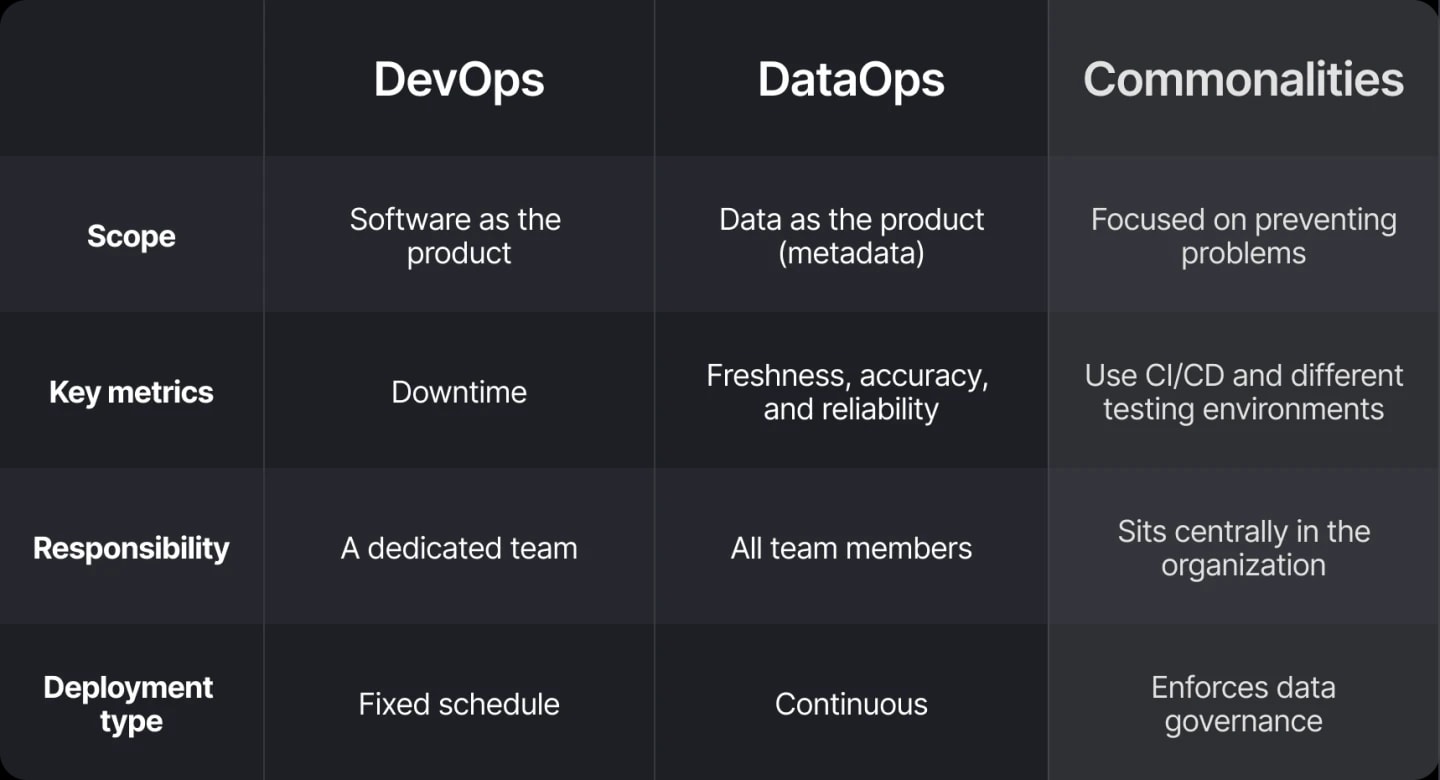Select the 'A dedicated team' cell

coord(459,548)
